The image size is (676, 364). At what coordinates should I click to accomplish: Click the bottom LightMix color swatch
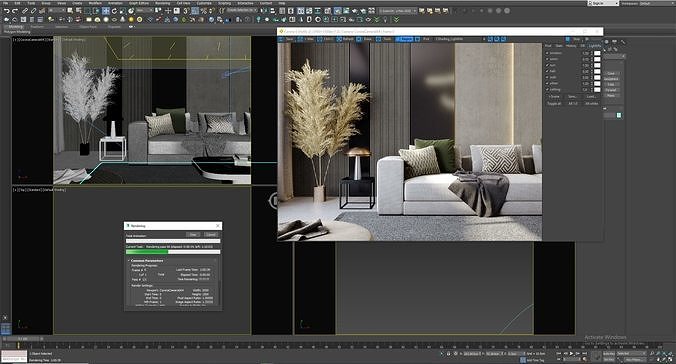pos(597,90)
